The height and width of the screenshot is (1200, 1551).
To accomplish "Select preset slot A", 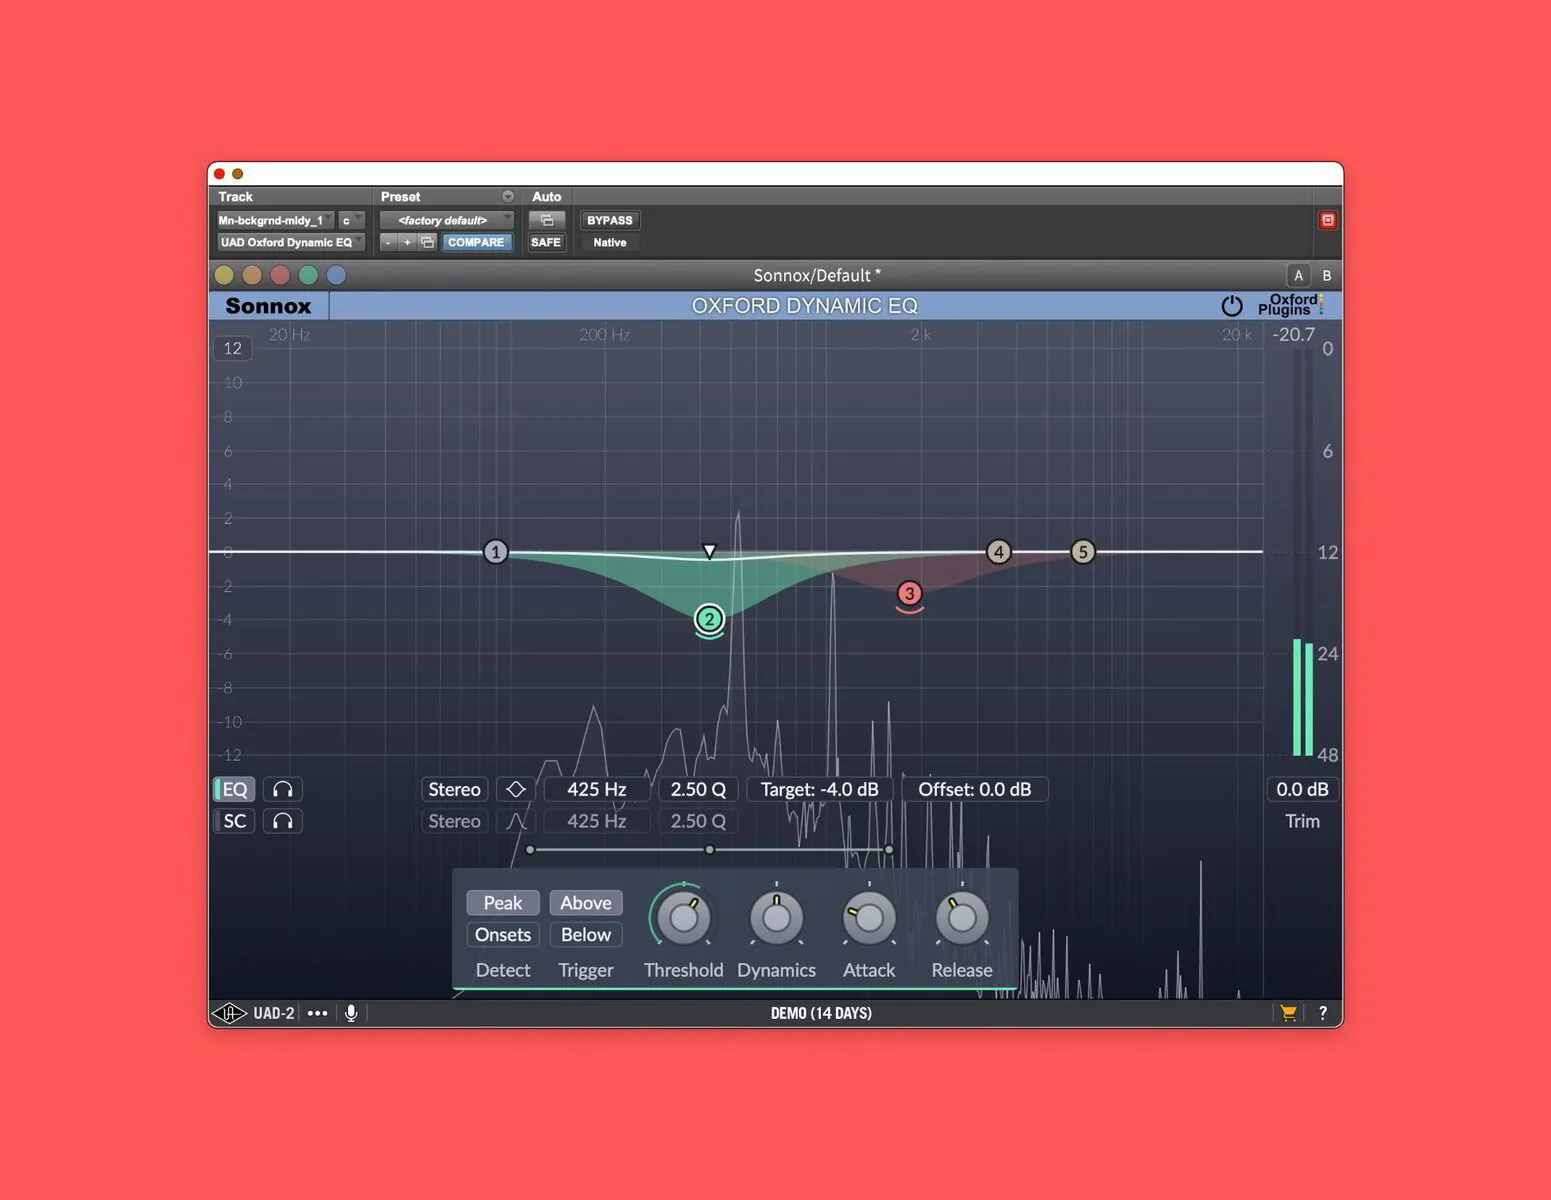I will (x=1298, y=275).
